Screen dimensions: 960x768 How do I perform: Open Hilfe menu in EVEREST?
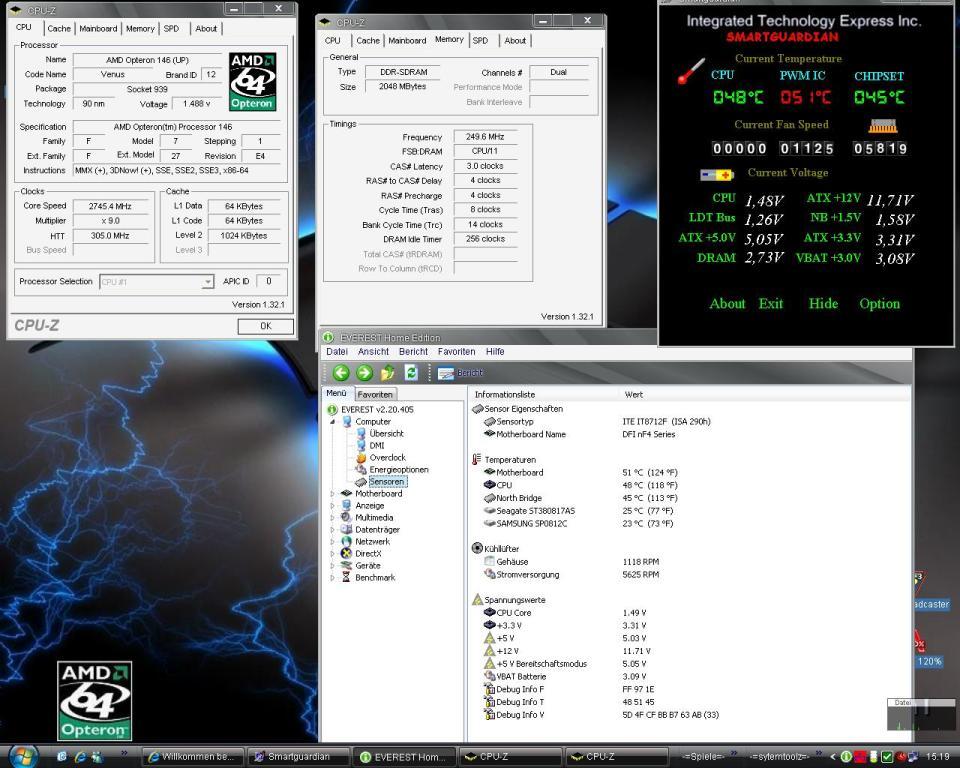click(495, 352)
